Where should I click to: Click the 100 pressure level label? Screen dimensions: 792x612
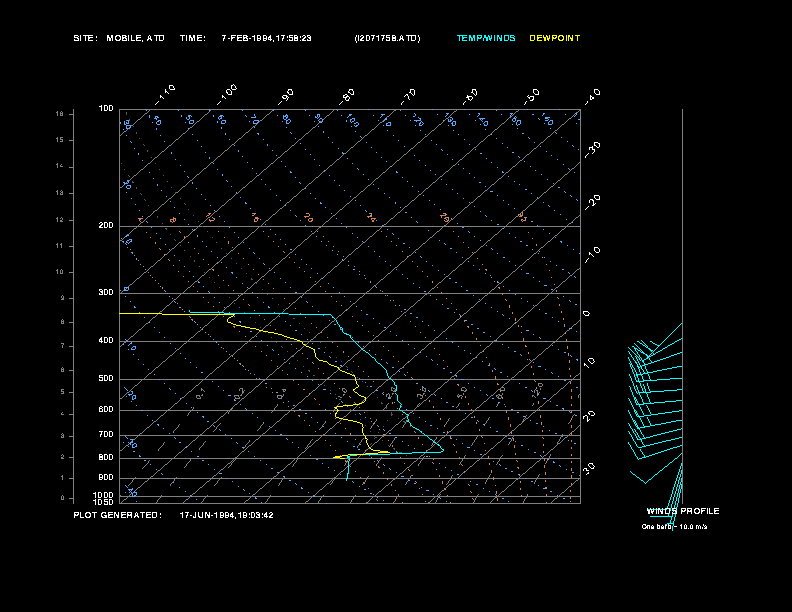(106, 109)
